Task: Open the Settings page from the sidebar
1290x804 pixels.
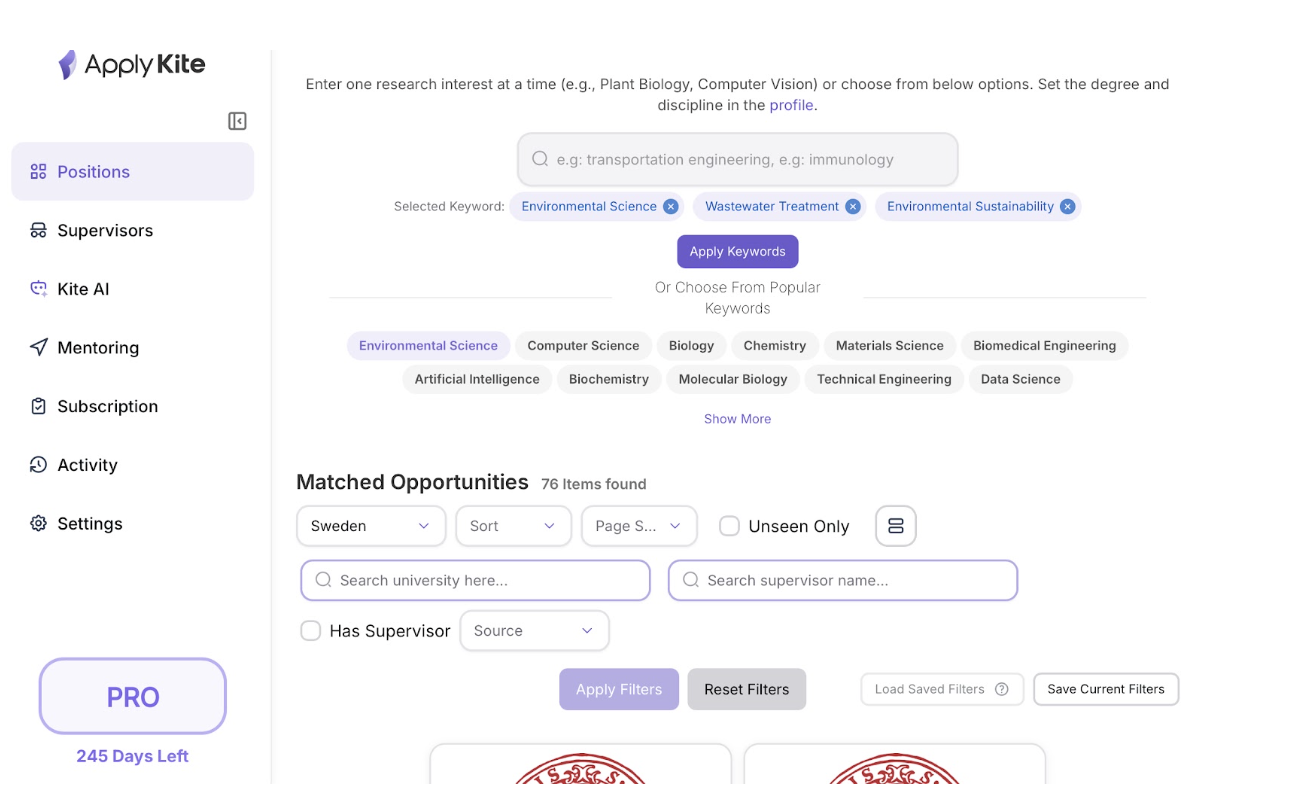Action: click(89, 524)
